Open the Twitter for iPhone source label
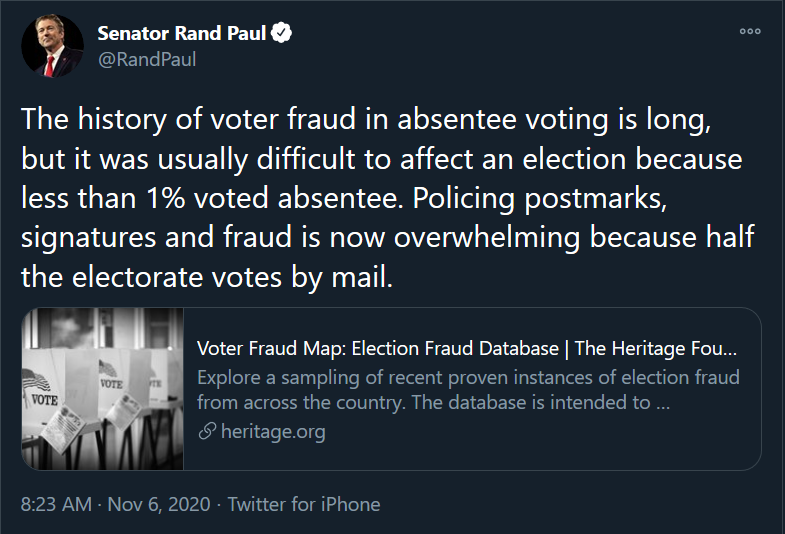The height and width of the screenshot is (534, 785). [304, 504]
